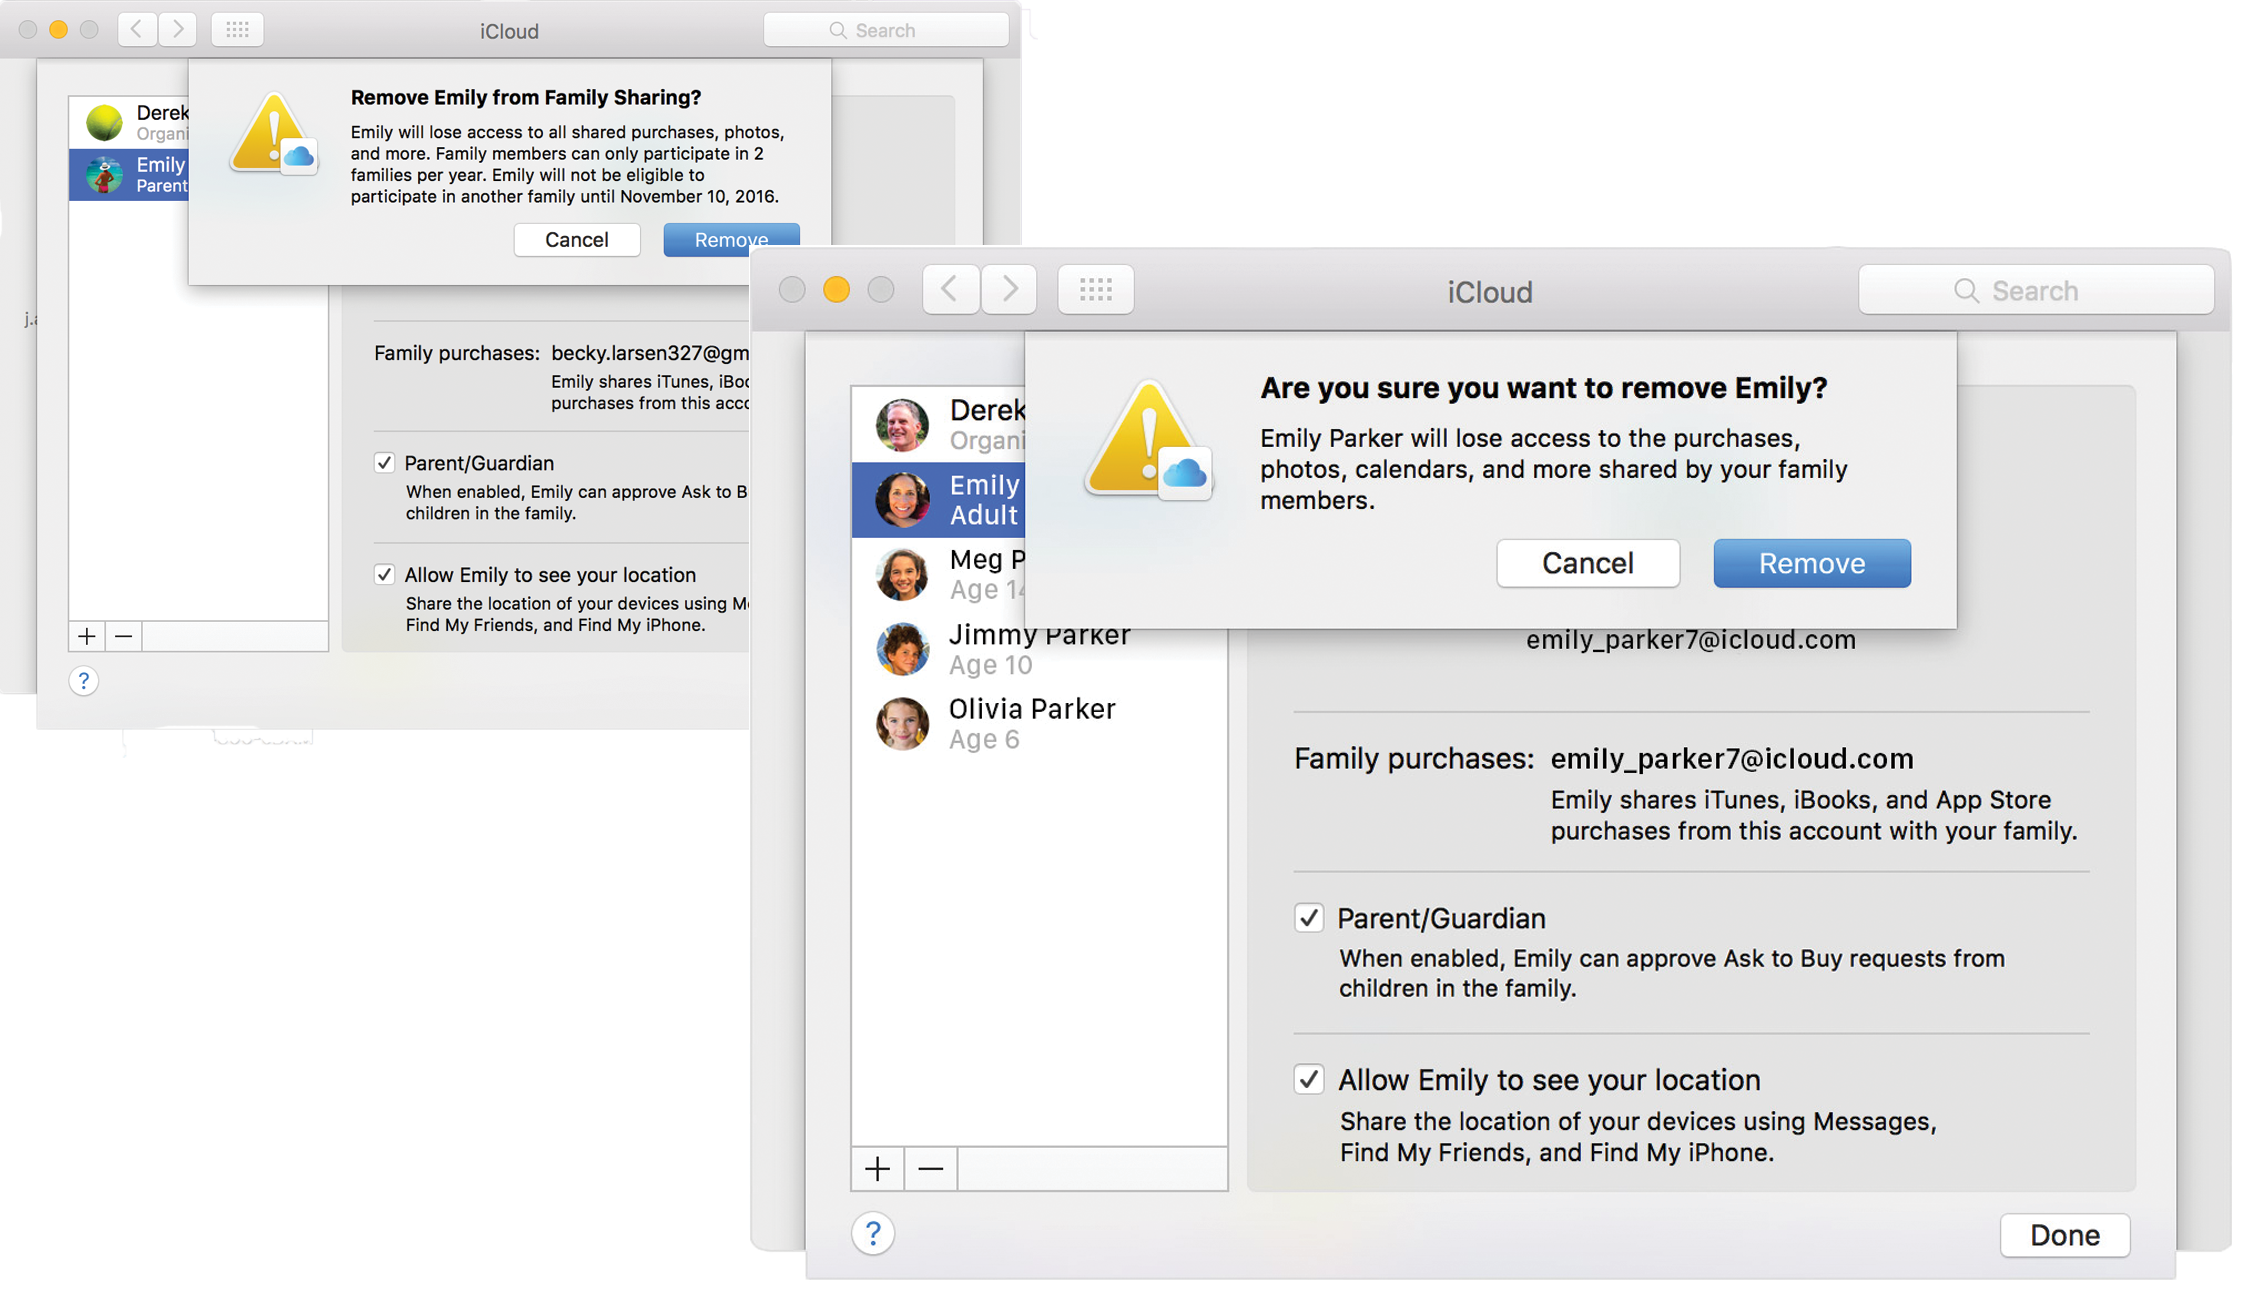Click Derek's avatar photo in front window
This screenshot has width=2246, height=1292.
(x=902, y=424)
